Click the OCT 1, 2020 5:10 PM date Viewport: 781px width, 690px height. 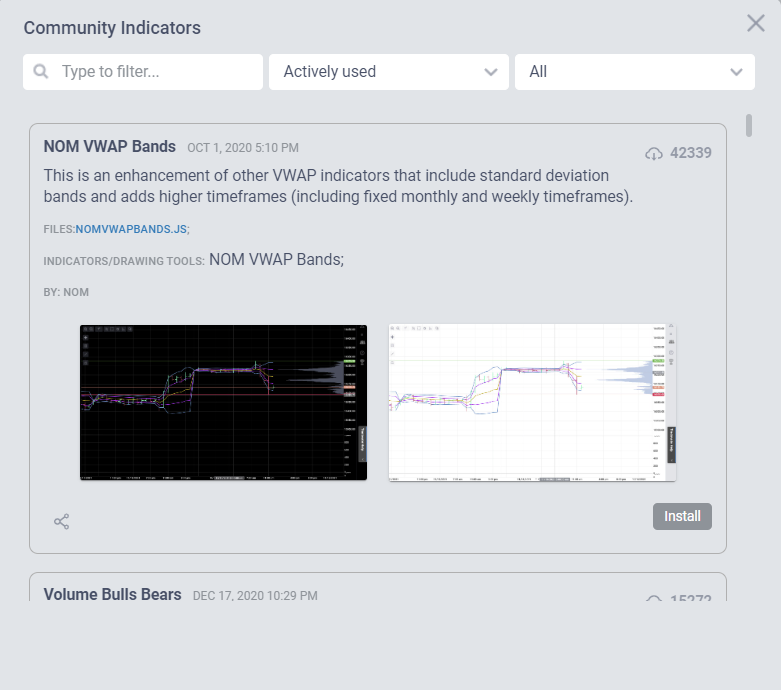tap(243, 148)
